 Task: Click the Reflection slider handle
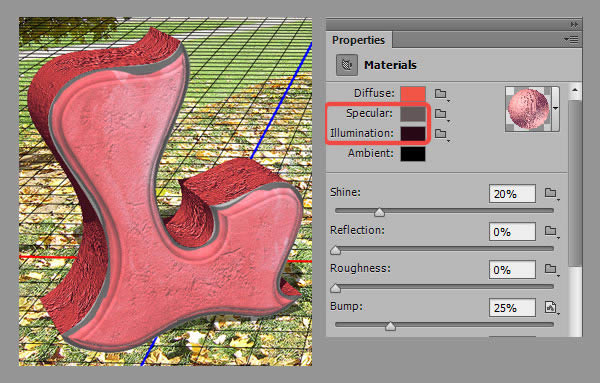[x=336, y=250]
